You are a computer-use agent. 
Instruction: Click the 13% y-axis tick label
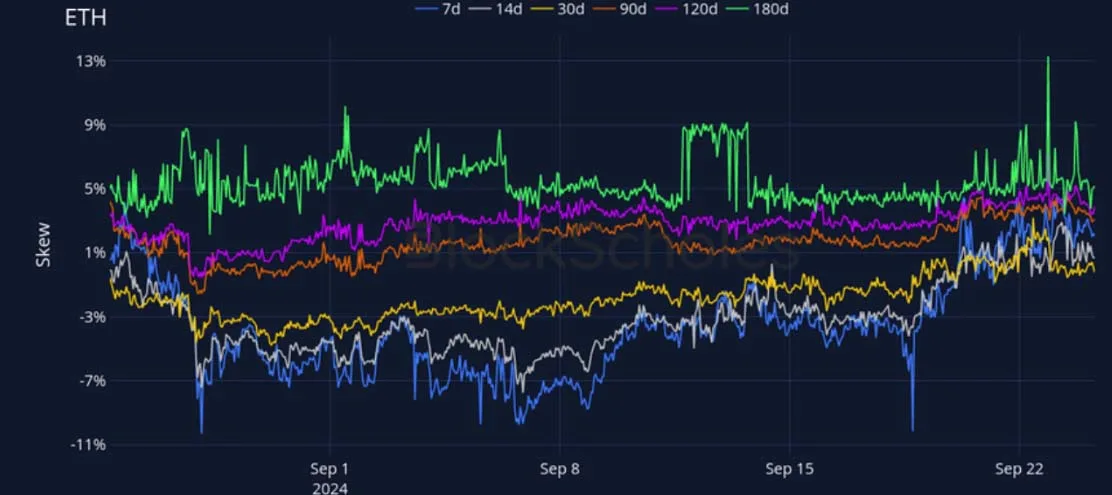(92, 61)
